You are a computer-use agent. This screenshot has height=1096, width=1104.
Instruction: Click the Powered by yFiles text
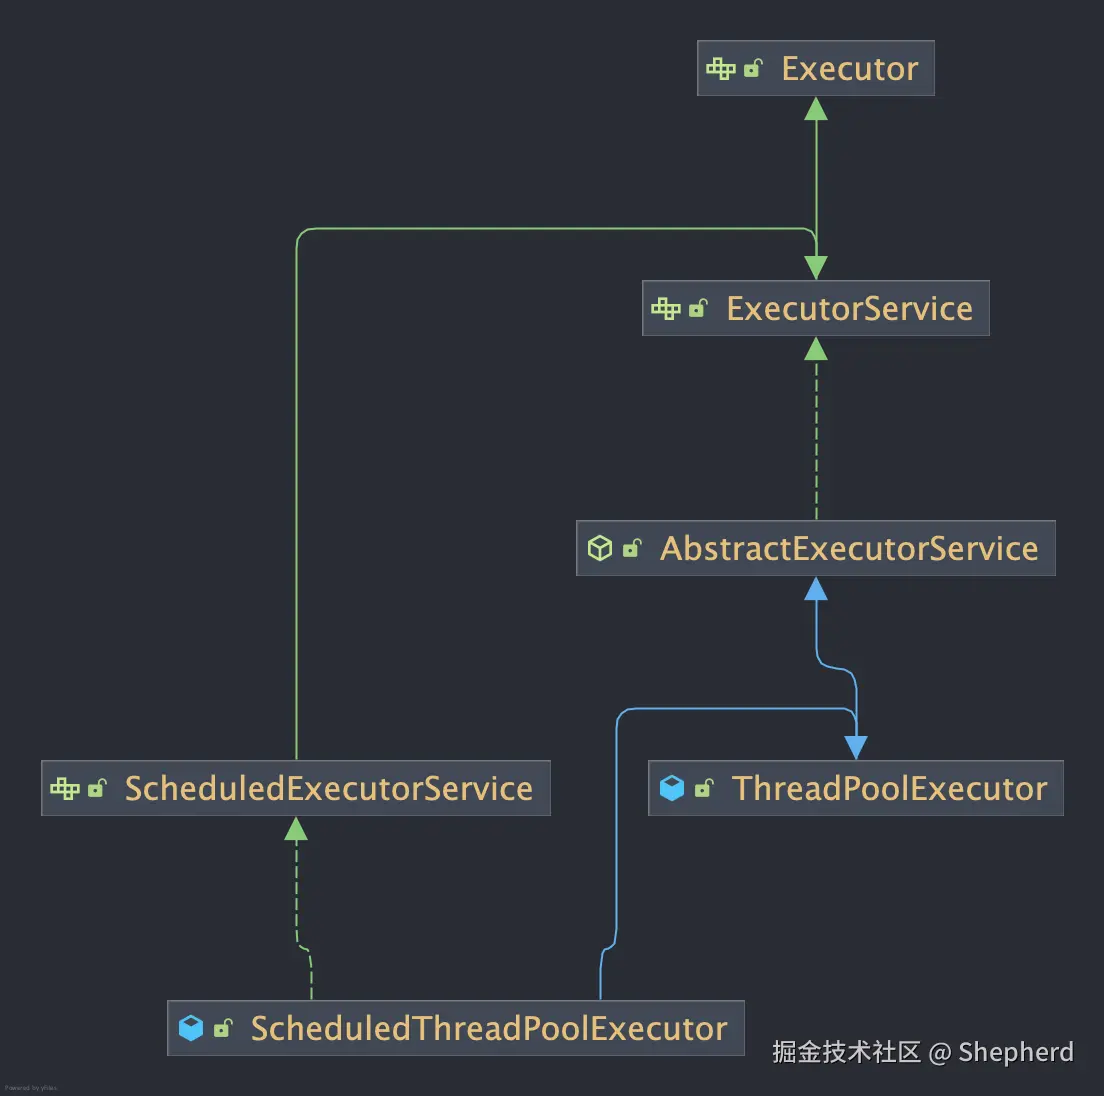pos(31,1088)
